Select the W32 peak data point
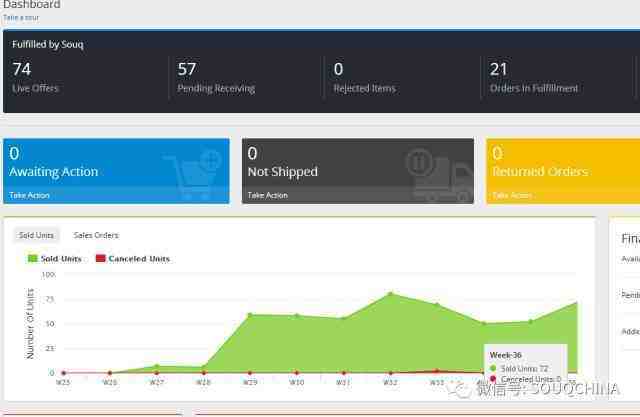The image size is (640, 417). click(391, 293)
